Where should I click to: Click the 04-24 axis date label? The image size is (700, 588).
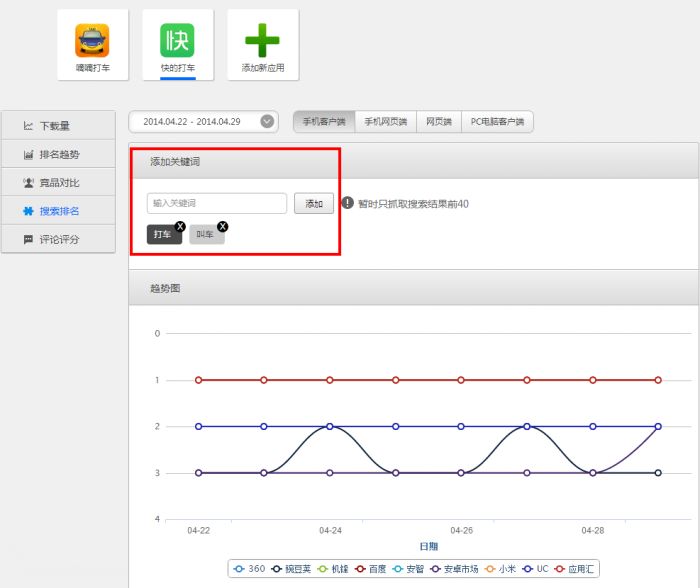pyautogui.click(x=330, y=530)
